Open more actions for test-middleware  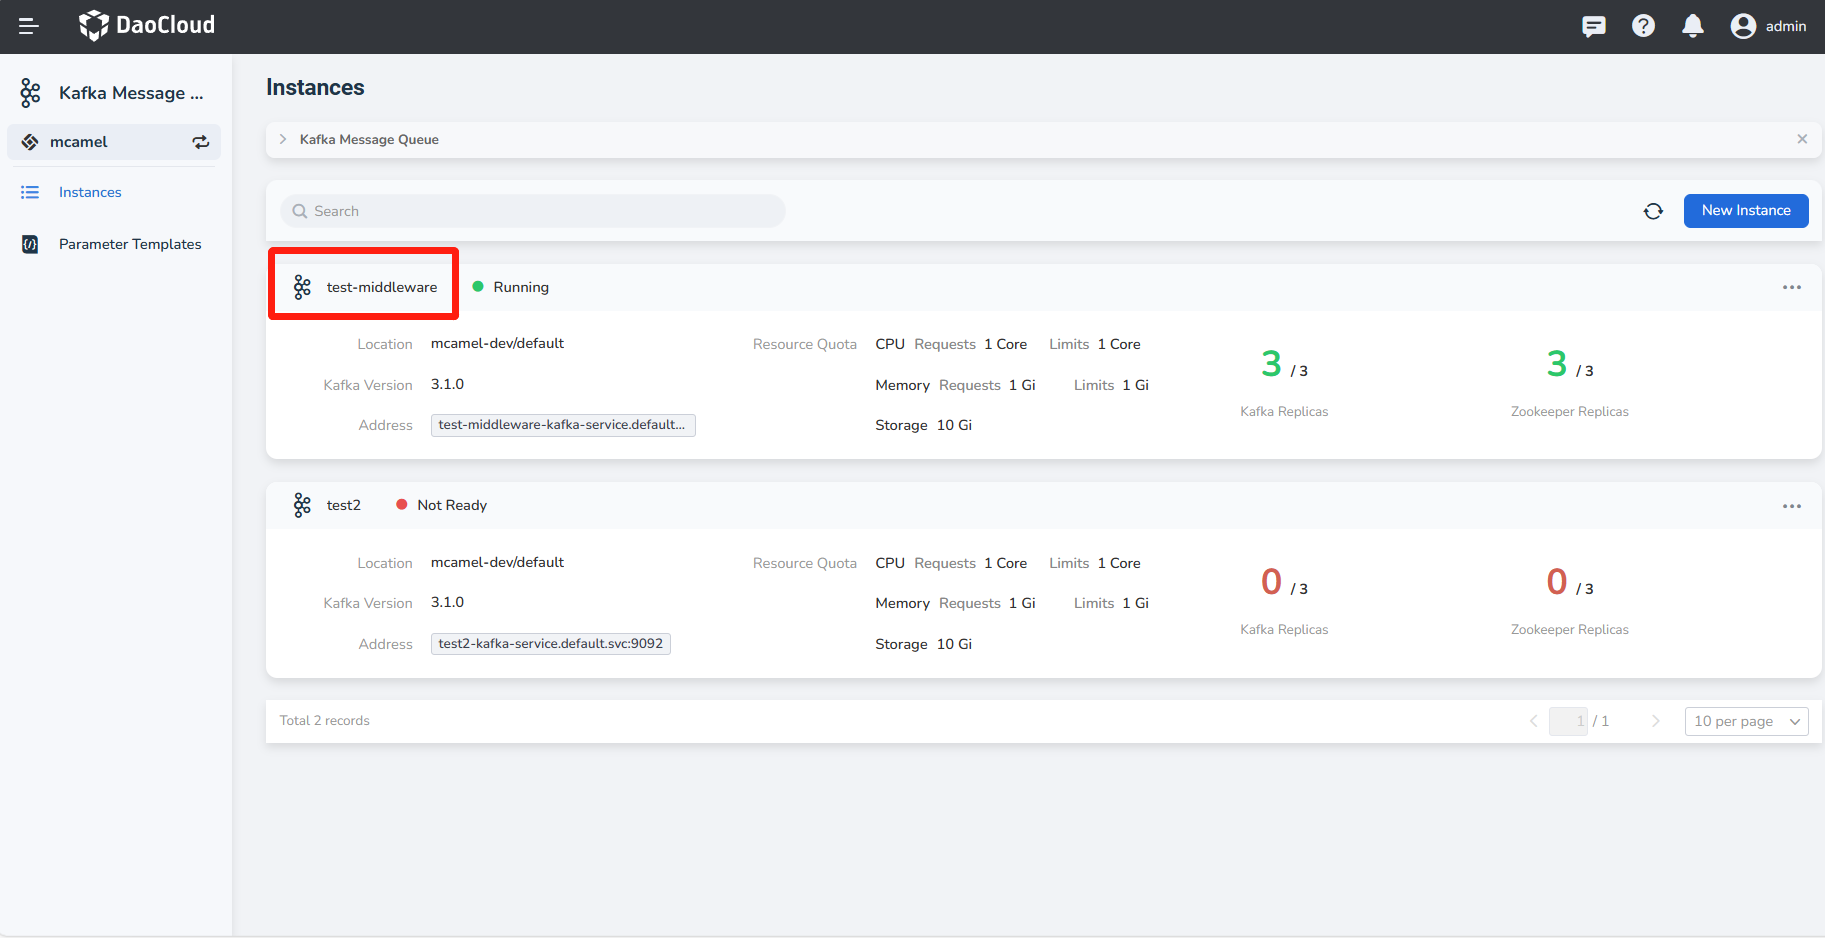pyautogui.click(x=1791, y=287)
